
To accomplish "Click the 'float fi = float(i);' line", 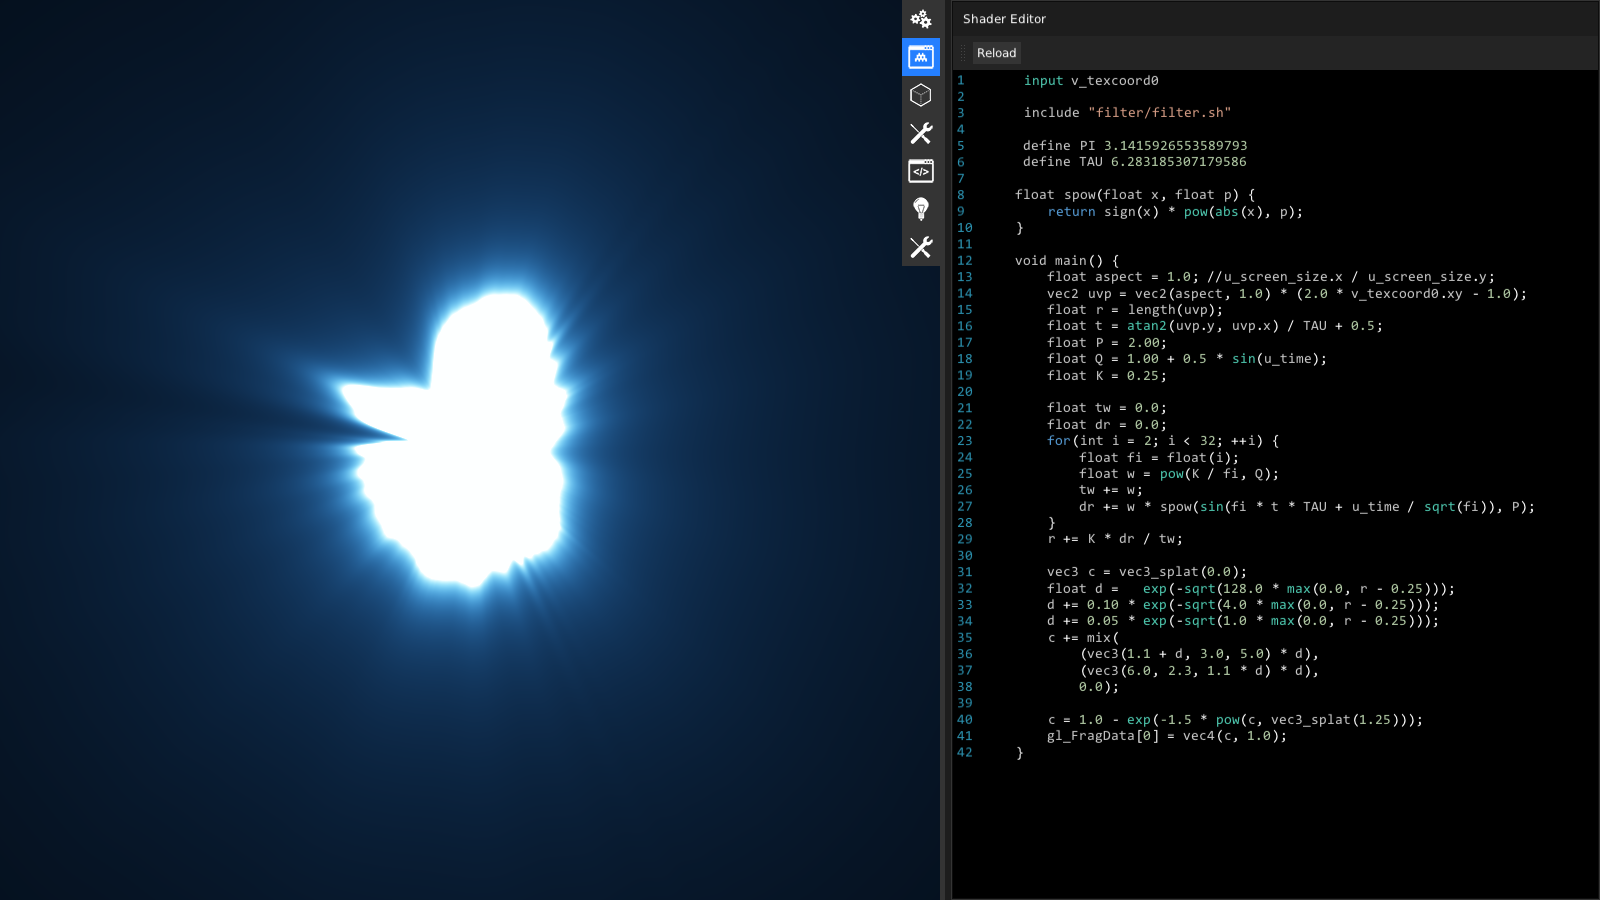I will tap(1159, 458).
